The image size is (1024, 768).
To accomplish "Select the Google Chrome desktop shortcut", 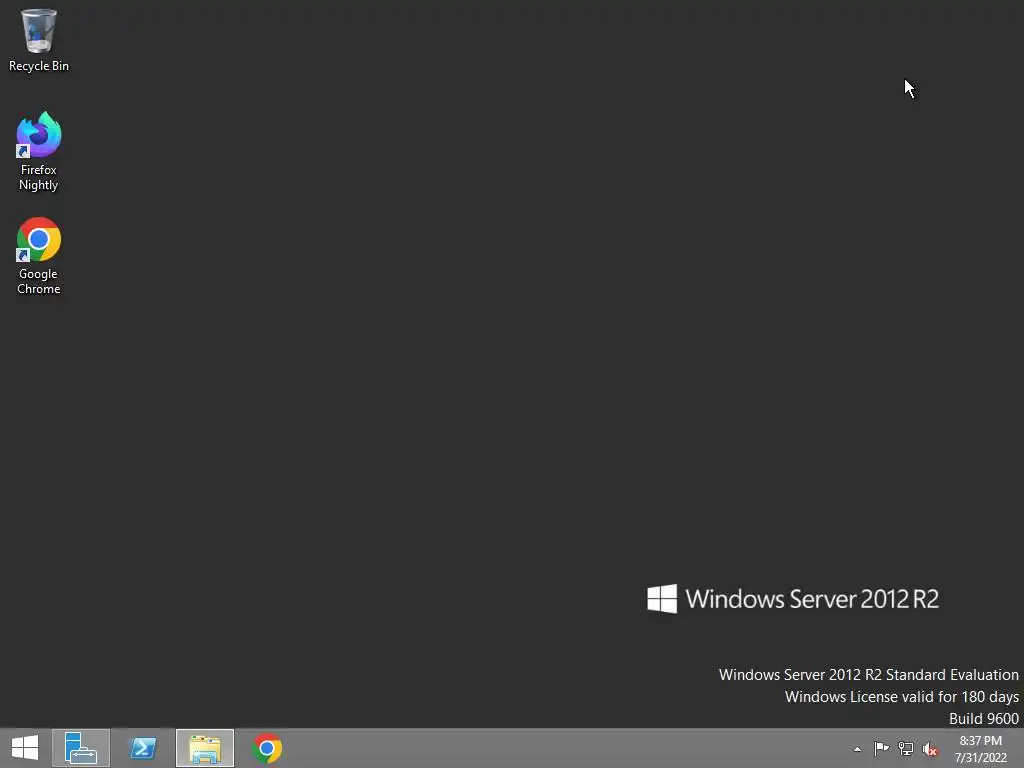I will point(39,255).
